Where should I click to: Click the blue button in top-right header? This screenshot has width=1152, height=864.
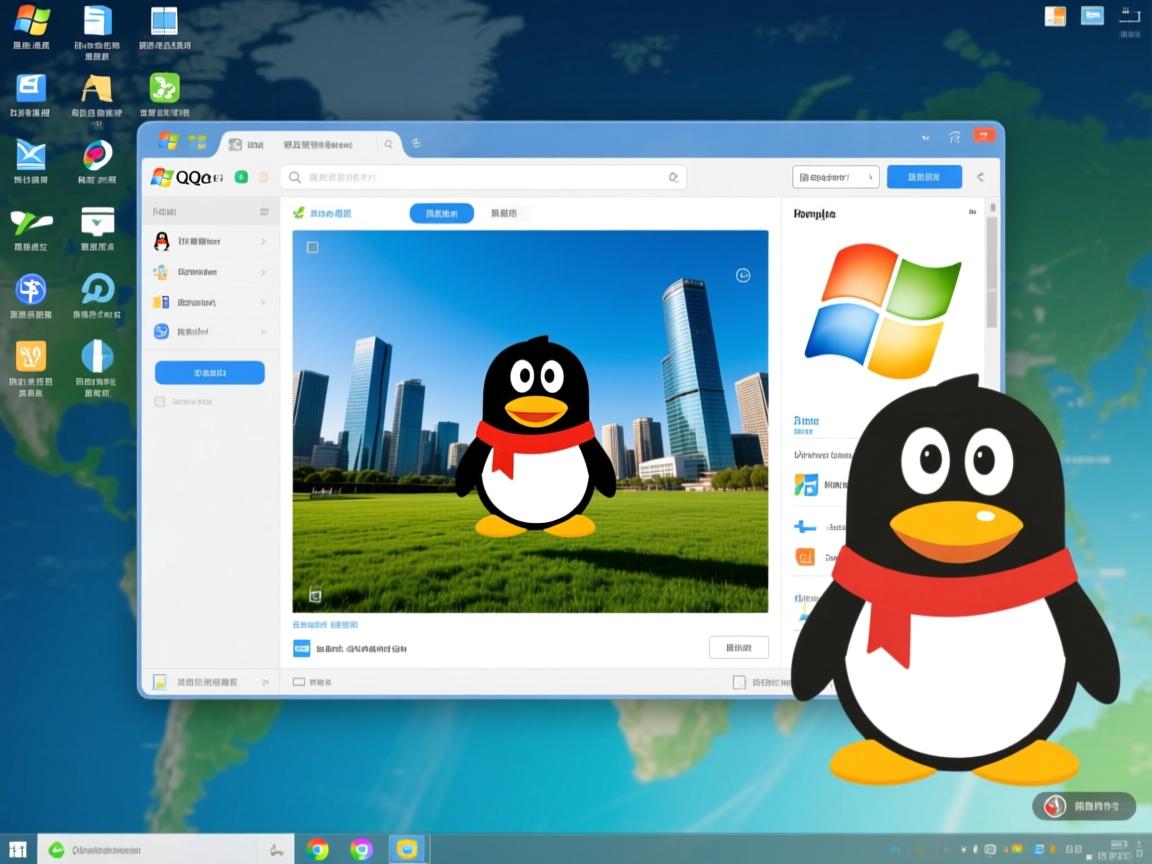pyautogui.click(x=923, y=177)
